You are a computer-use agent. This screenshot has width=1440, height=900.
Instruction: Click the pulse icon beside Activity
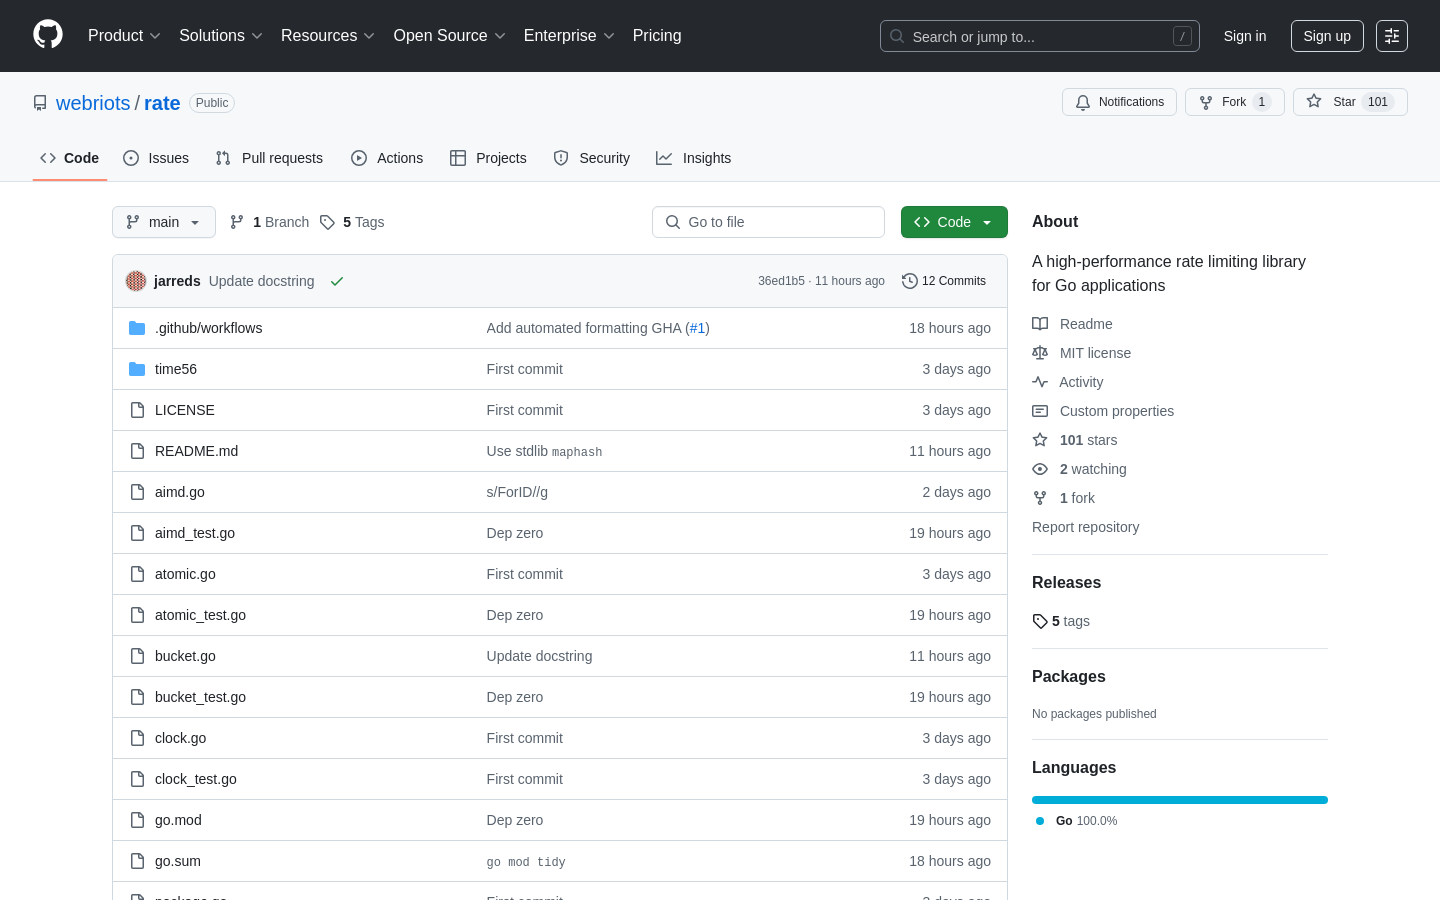coord(1040,382)
